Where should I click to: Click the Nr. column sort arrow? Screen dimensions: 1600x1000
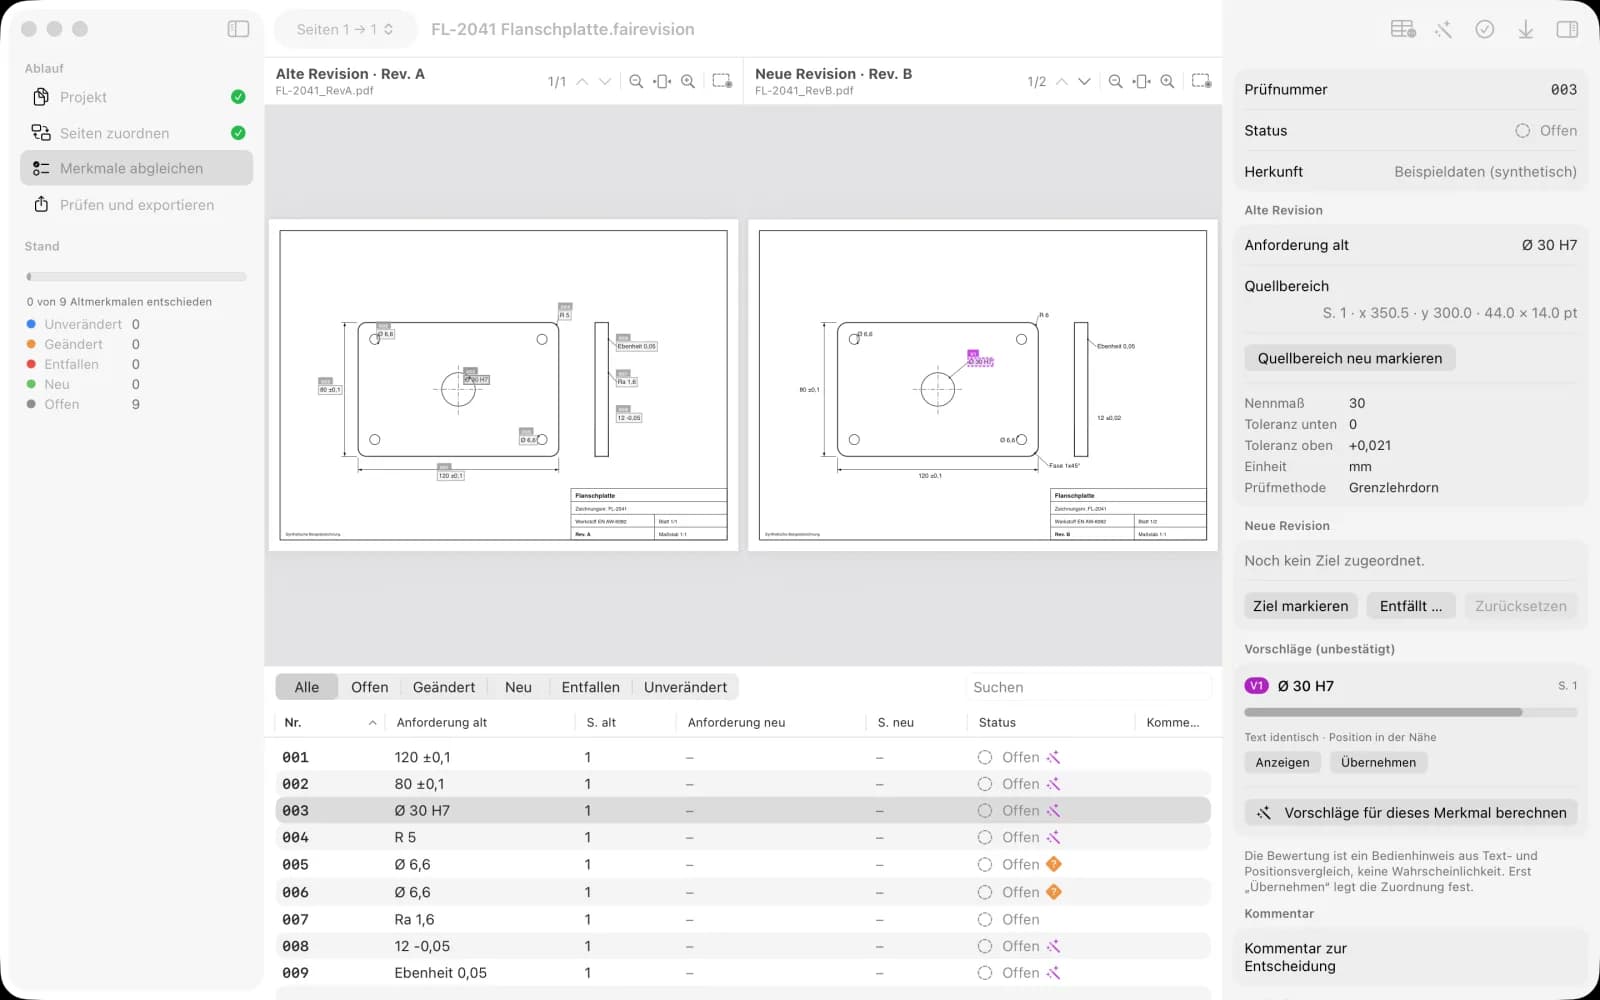click(x=372, y=722)
